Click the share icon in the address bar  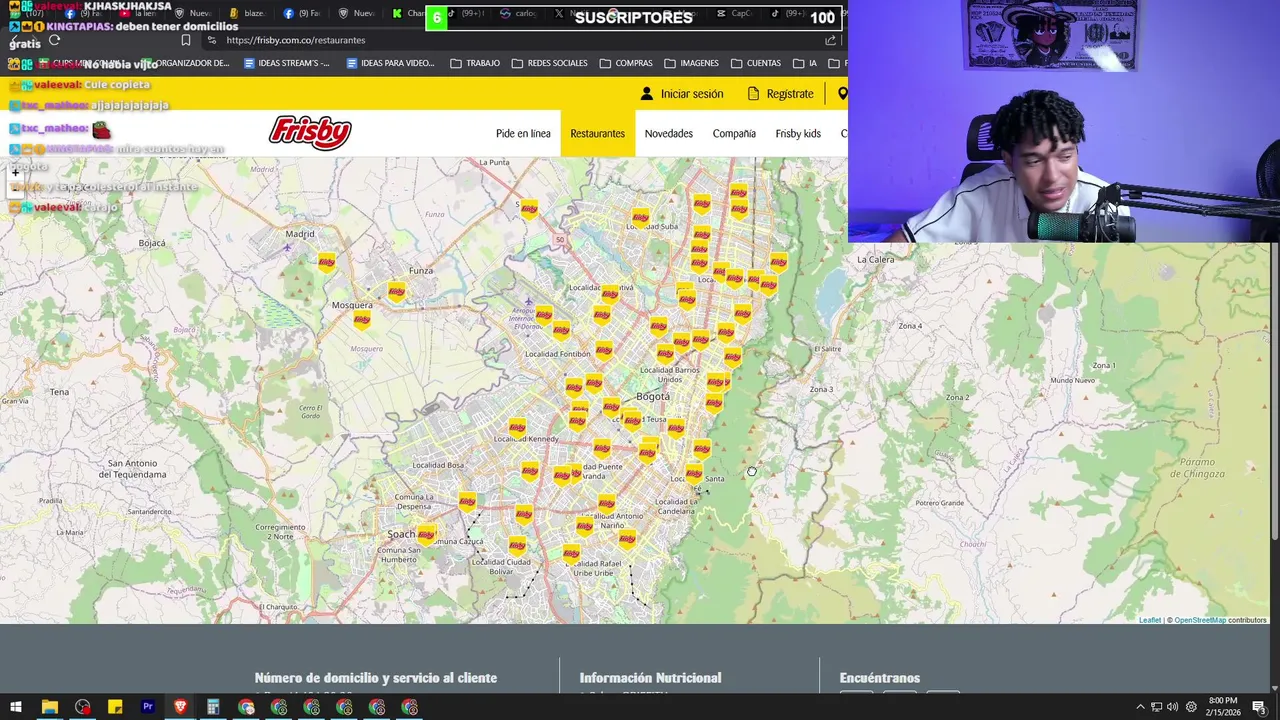830,40
